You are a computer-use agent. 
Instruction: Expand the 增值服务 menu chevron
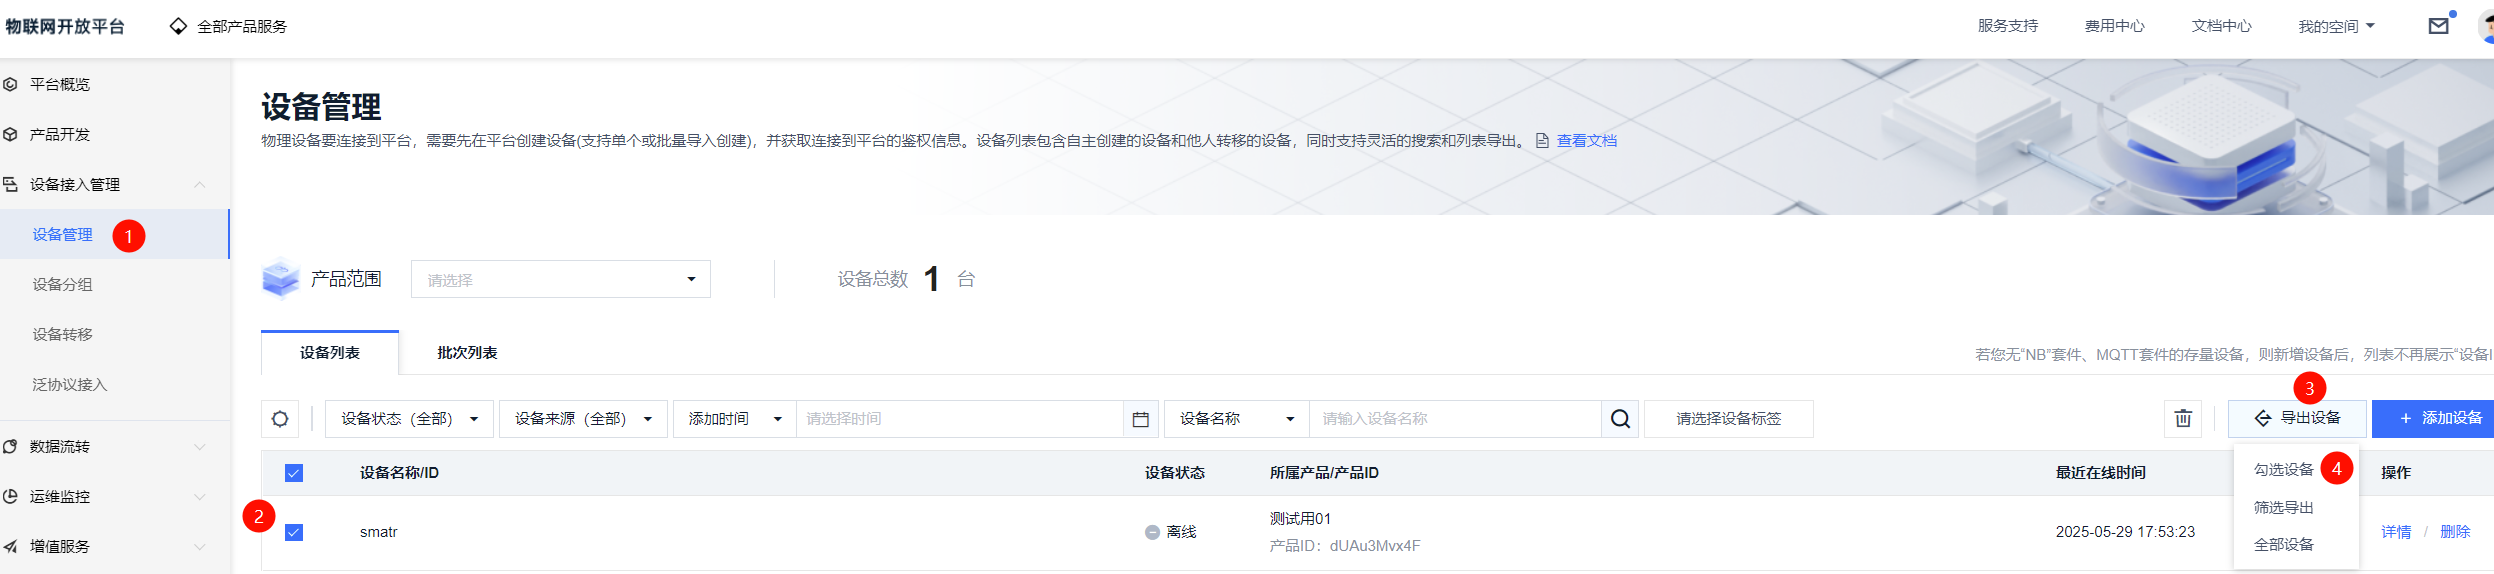[x=199, y=546]
